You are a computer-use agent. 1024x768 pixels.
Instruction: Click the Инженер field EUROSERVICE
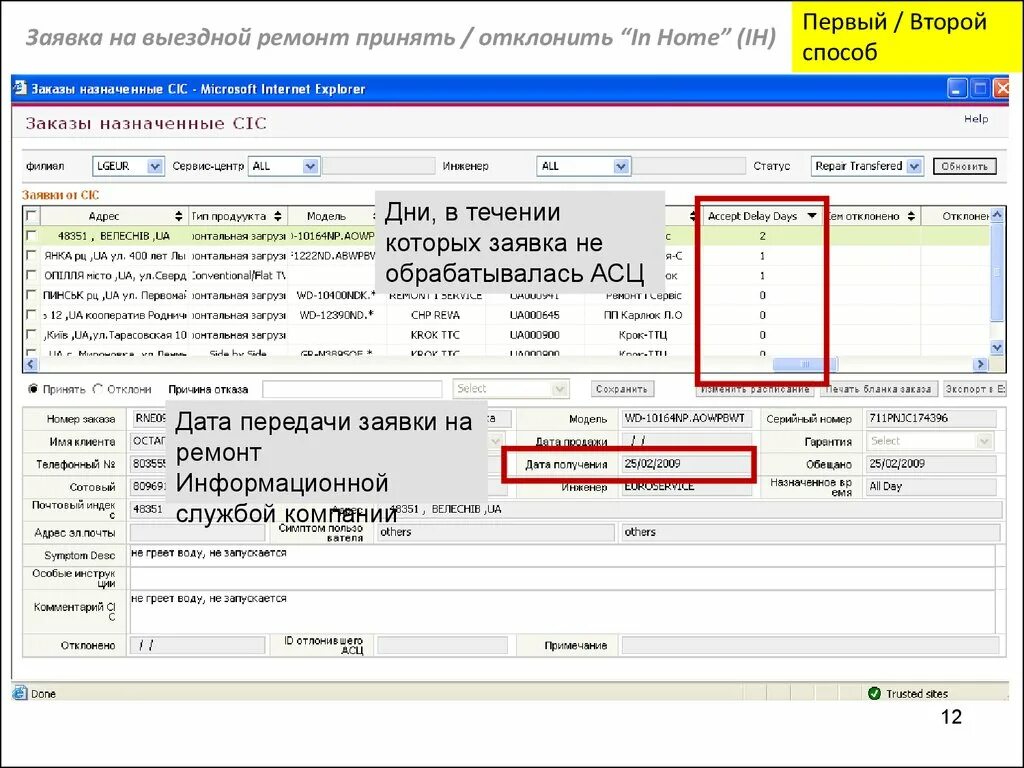pos(686,487)
